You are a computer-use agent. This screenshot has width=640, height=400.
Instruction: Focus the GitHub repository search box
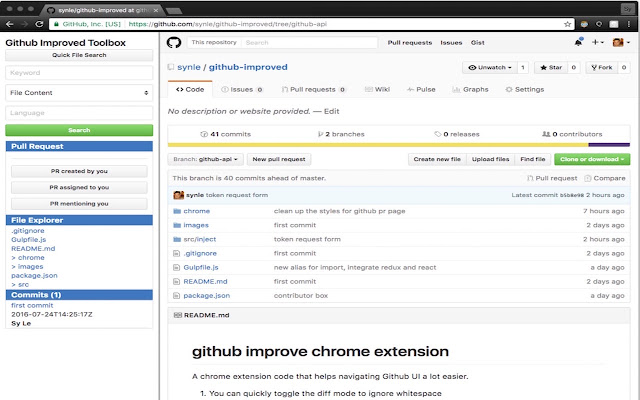click(309, 42)
